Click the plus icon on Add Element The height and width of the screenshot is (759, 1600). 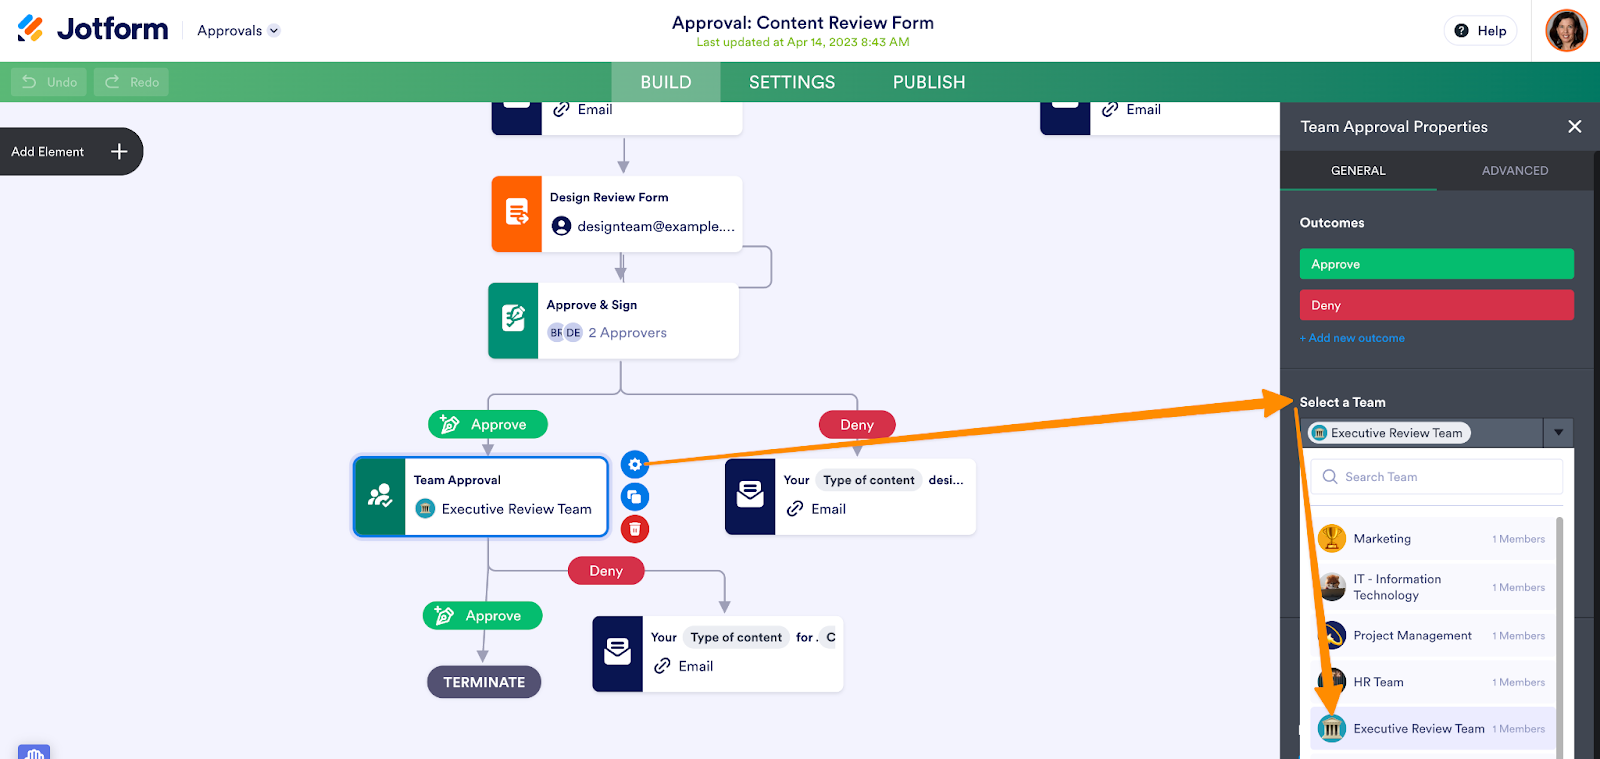(119, 152)
